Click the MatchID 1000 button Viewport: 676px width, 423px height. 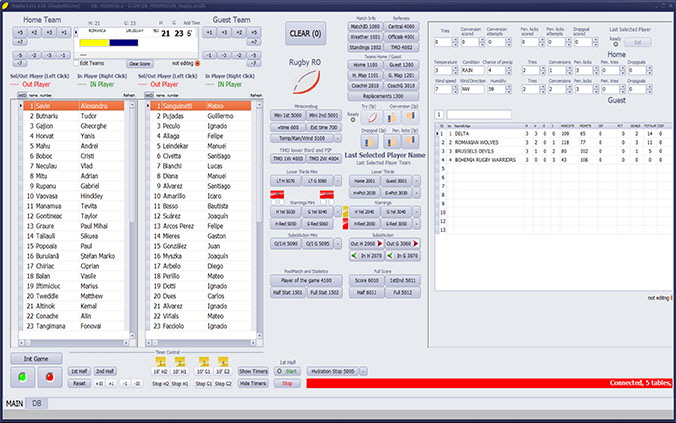[x=365, y=26]
